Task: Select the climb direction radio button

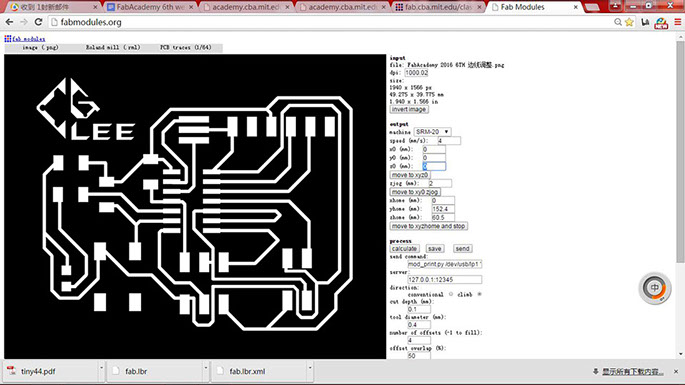Action: (x=479, y=295)
